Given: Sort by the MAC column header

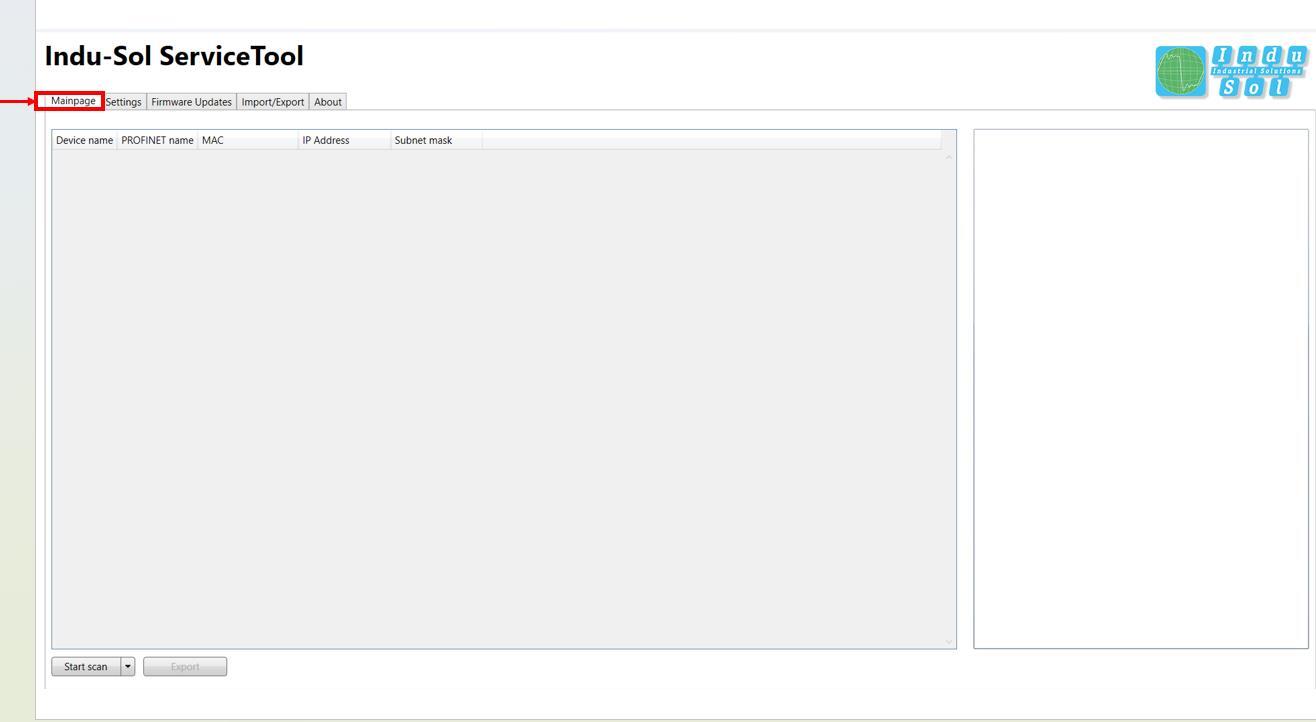Looking at the screenshot, I should (x=248, y=140).
